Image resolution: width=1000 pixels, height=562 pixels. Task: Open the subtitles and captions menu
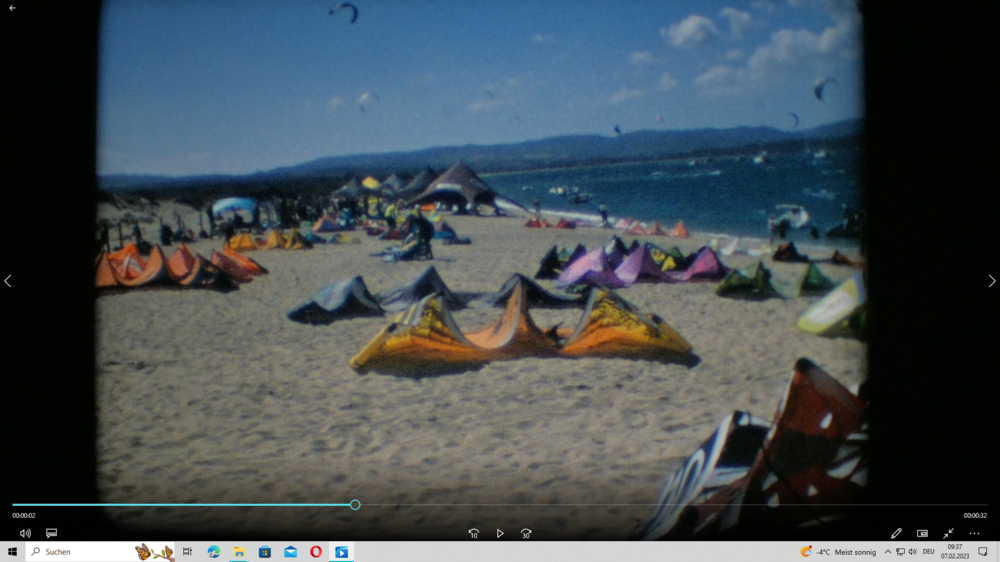click(x=51, y=534)
